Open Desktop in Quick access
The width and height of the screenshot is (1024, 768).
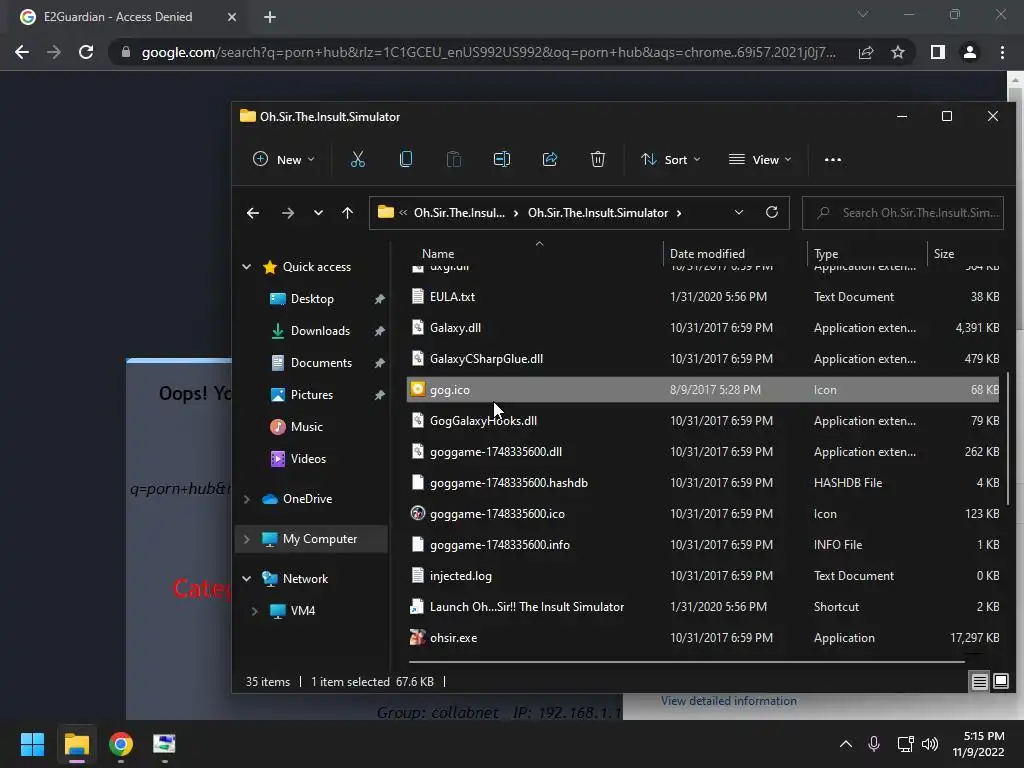[x=312, y=298]
